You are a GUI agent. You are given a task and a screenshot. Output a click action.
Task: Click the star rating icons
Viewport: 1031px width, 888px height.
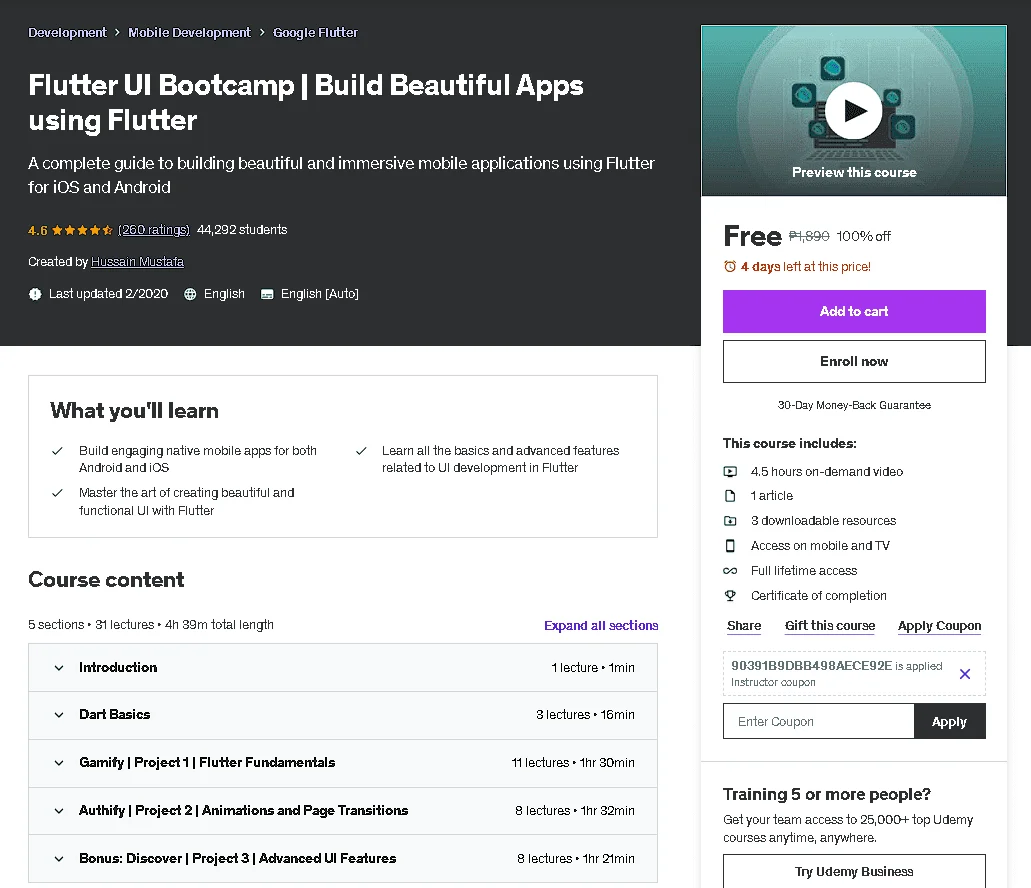click(82, 230)
